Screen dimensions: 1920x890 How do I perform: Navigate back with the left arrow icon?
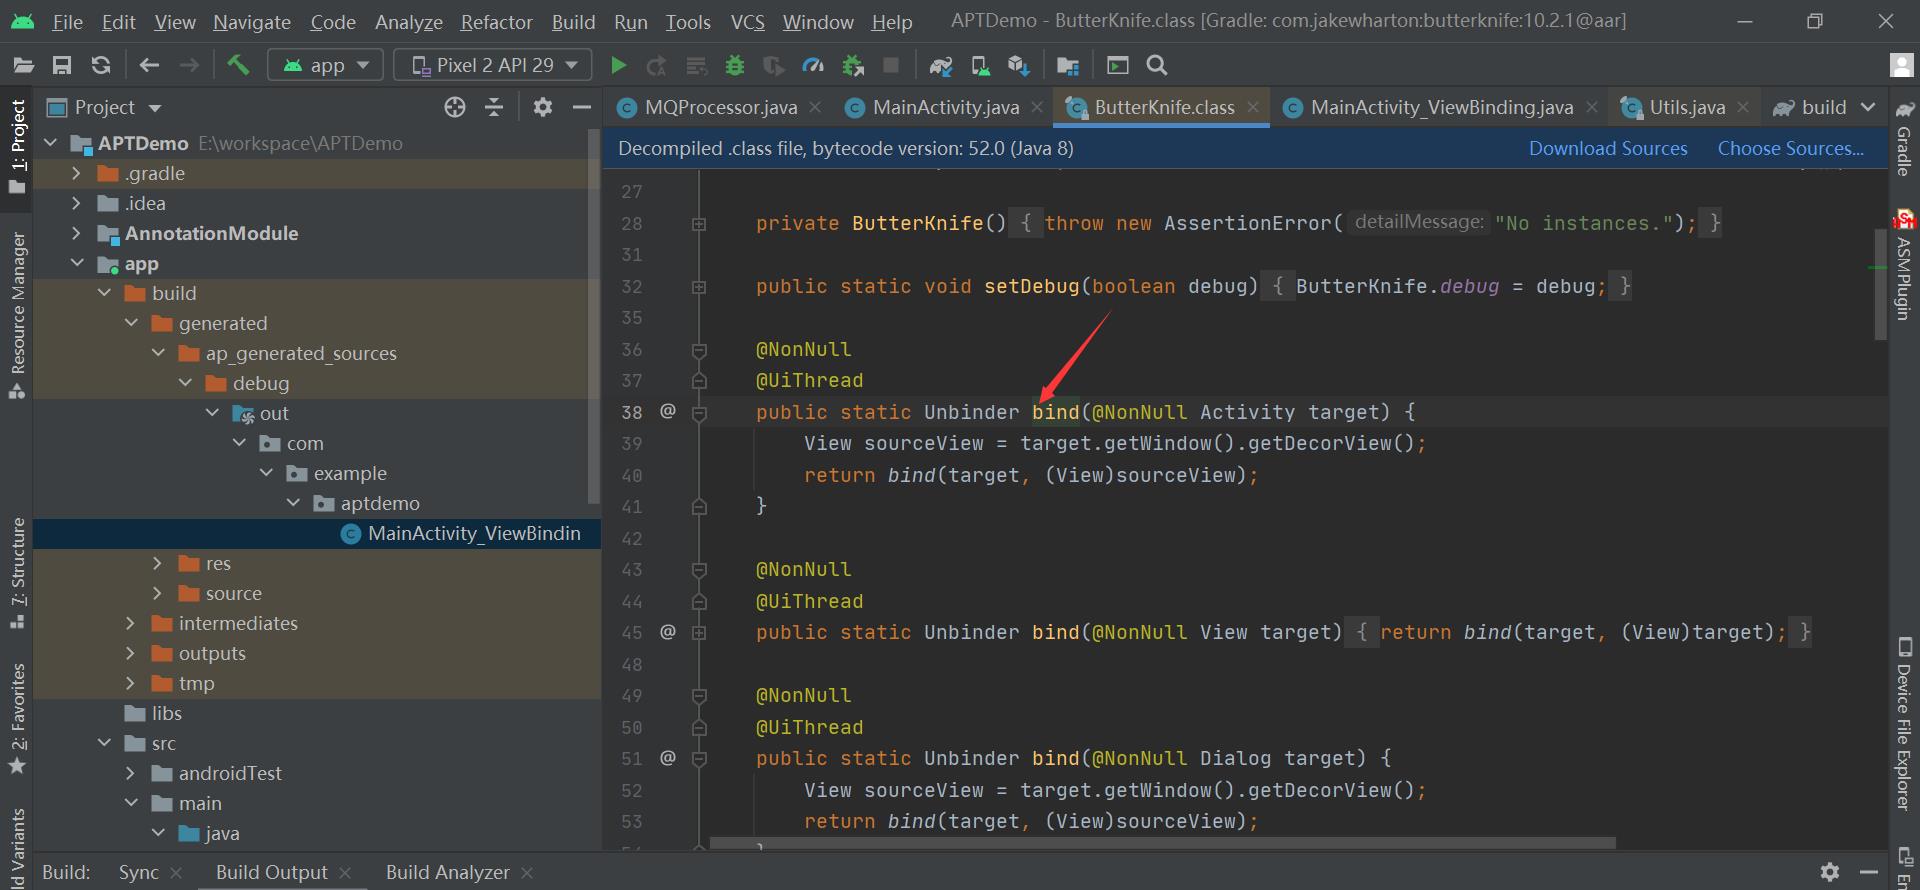(x=149, y=65)
